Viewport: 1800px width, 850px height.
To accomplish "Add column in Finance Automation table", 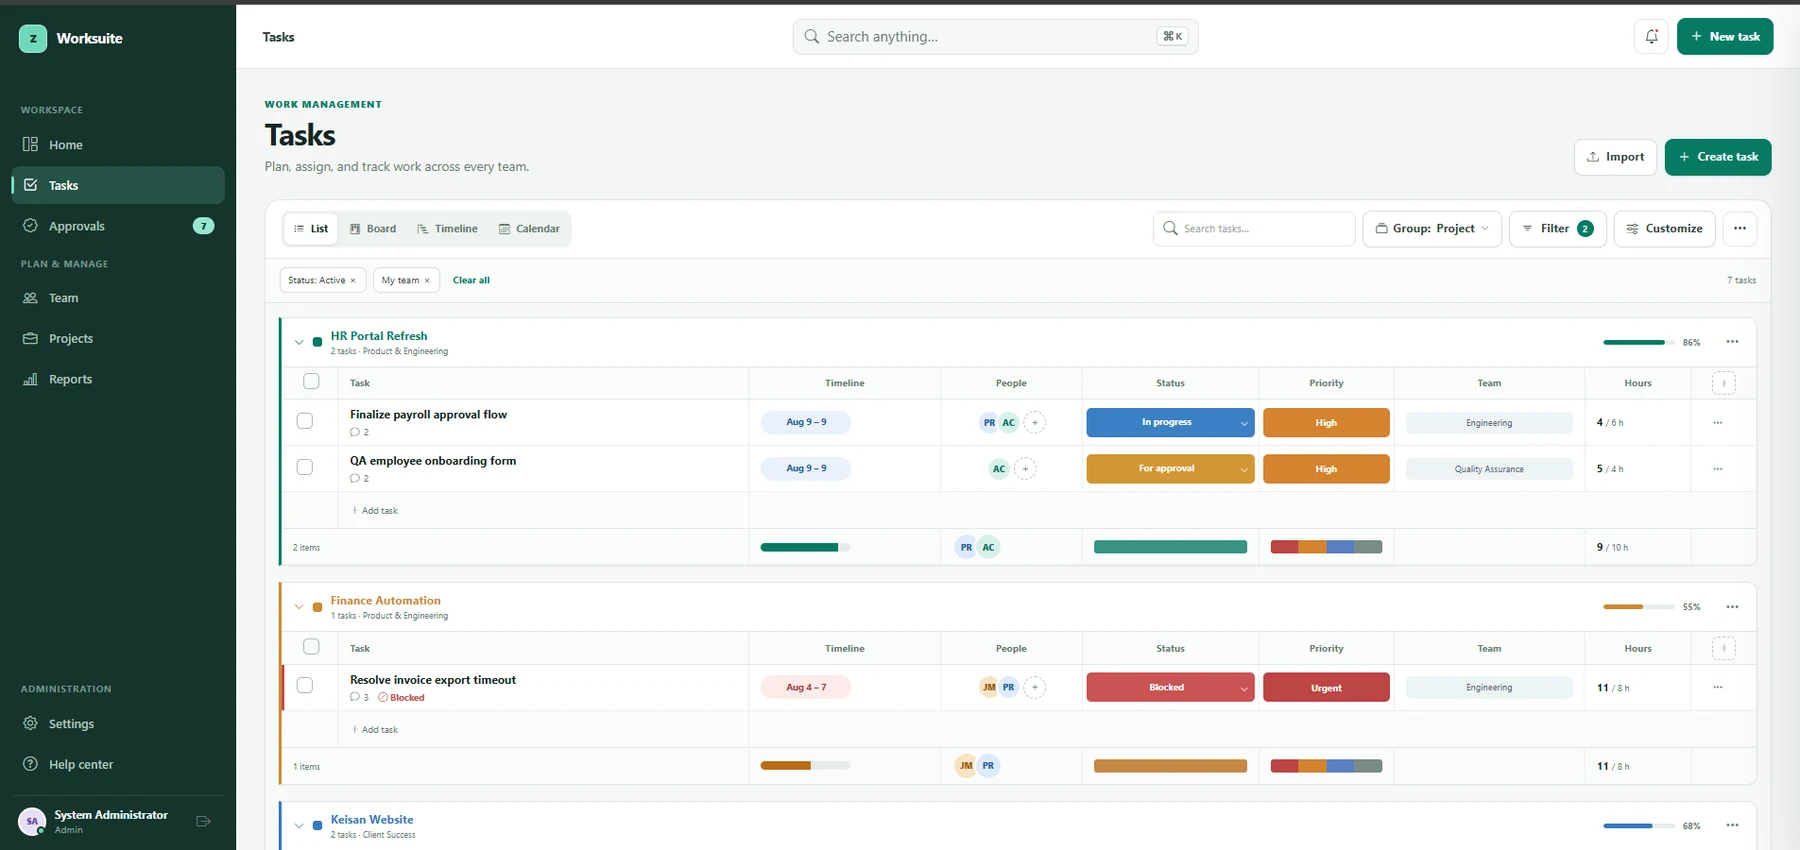I will [x=1724, y=648].
